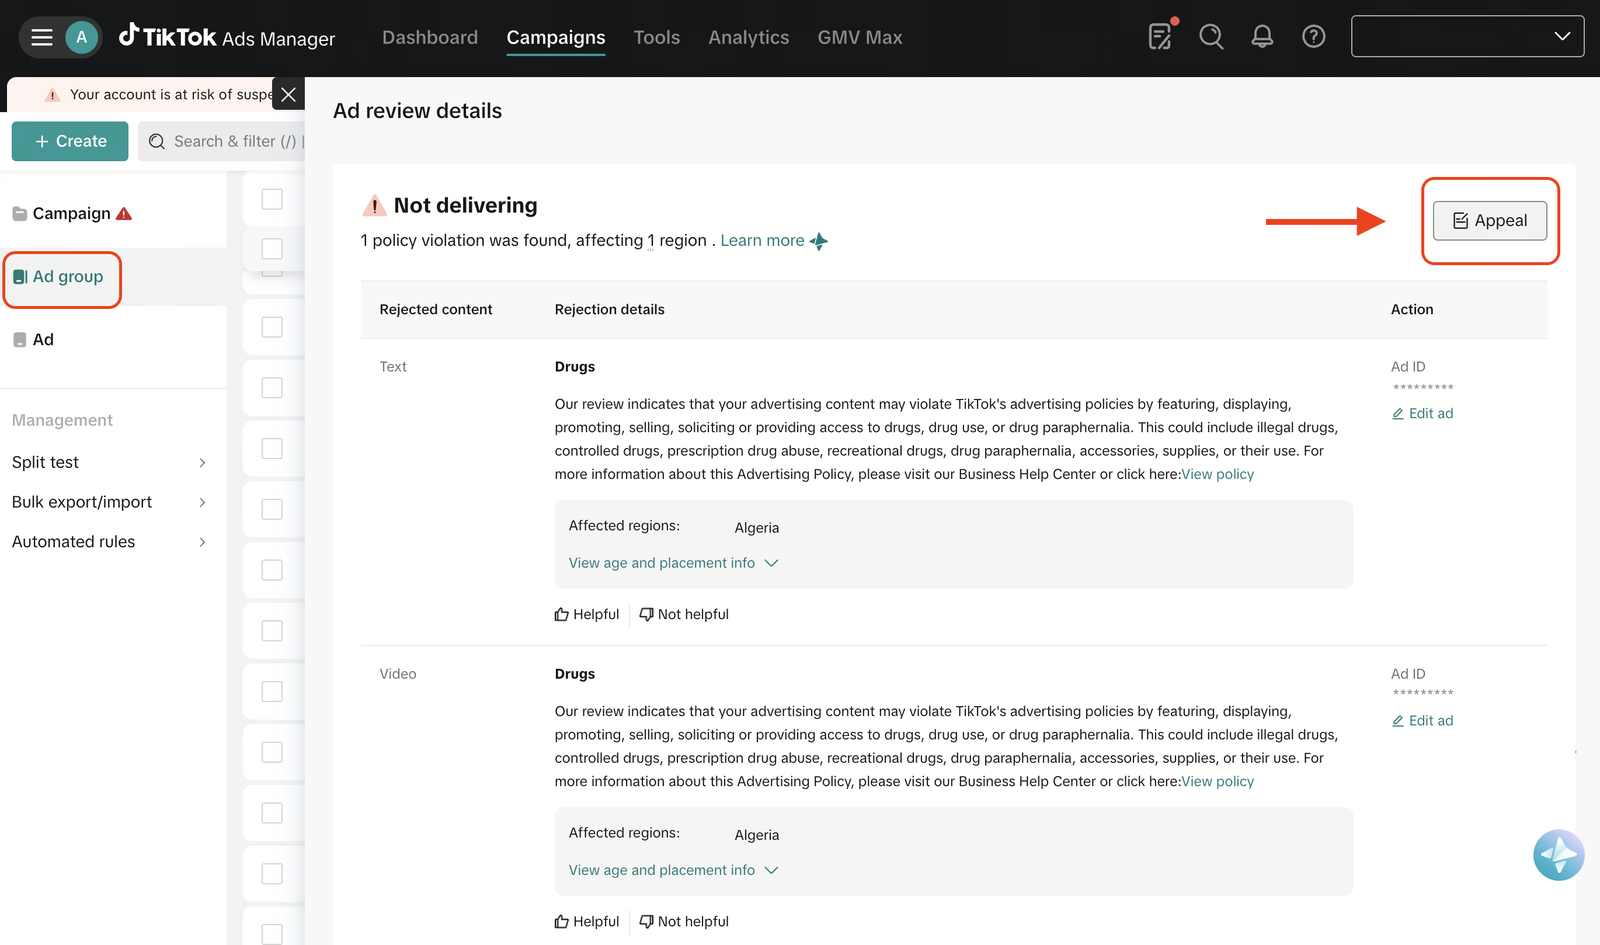Click Not helpful under Text rejection
The image size is (1600, 945).
684,614
